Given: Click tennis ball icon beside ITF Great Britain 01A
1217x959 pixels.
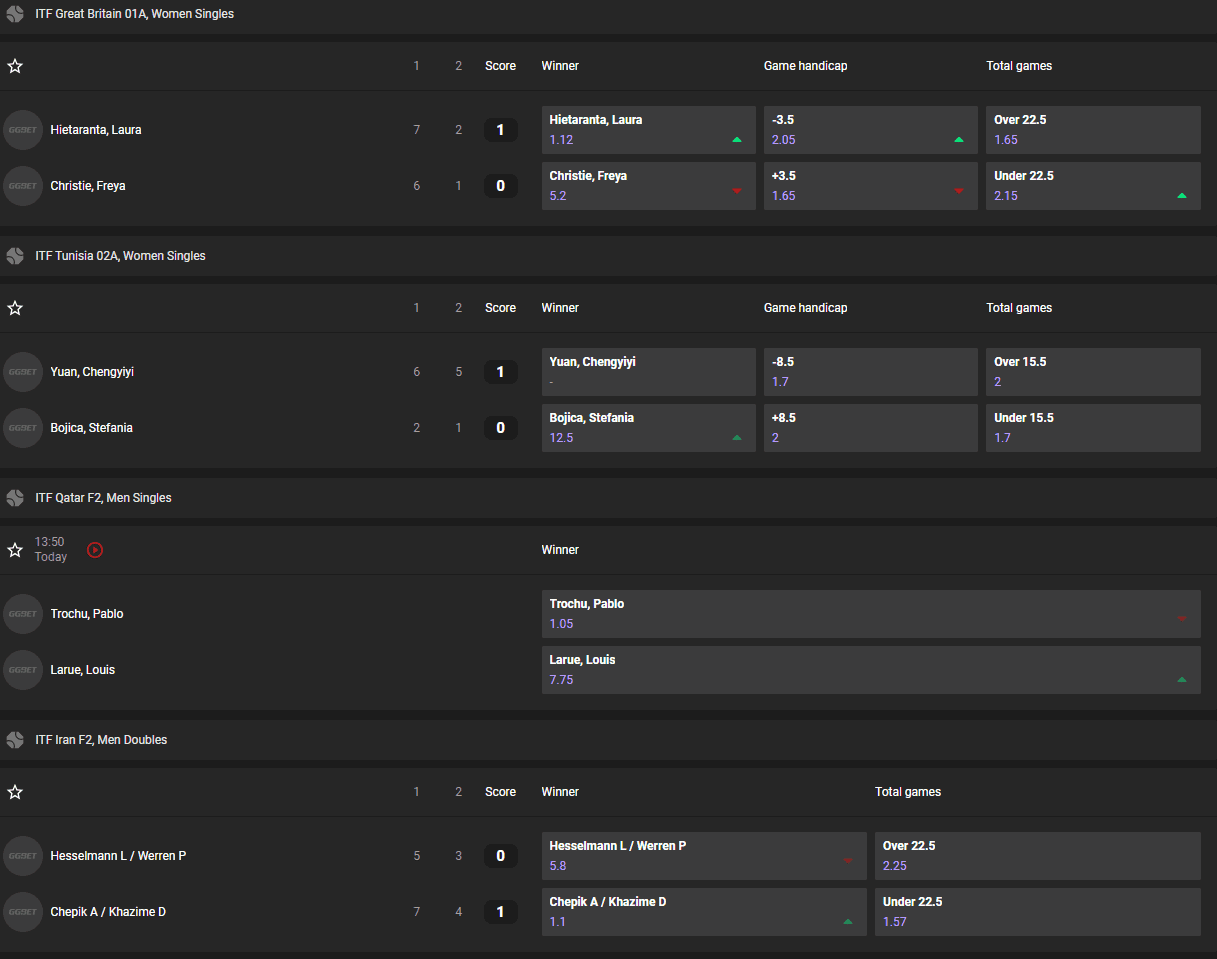Looking at the screenshot, I should (15, 14).
